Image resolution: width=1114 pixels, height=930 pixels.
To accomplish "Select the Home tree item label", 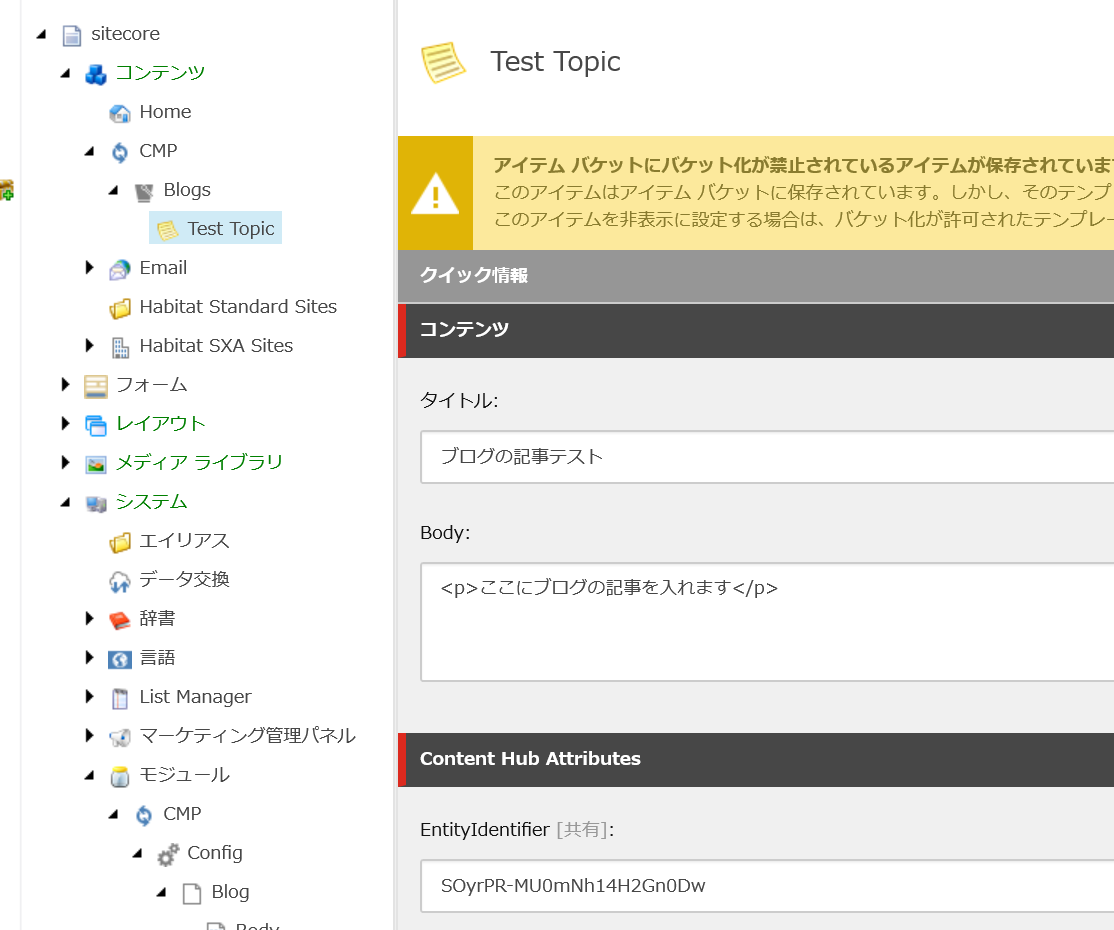I will [x=166, y=112].
